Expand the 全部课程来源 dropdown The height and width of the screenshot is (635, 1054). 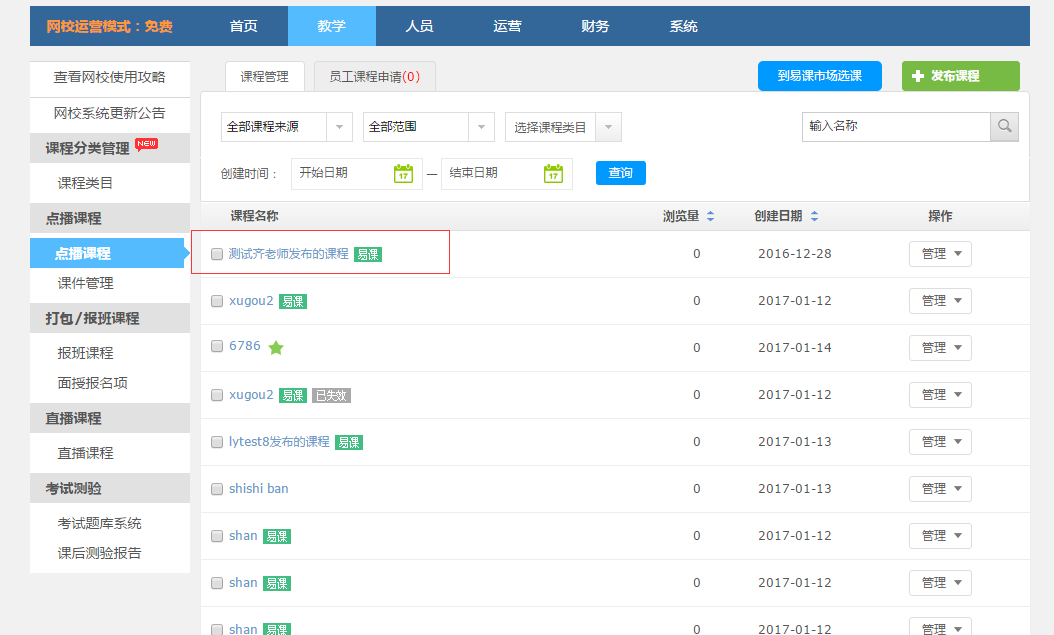click(286, 127)
